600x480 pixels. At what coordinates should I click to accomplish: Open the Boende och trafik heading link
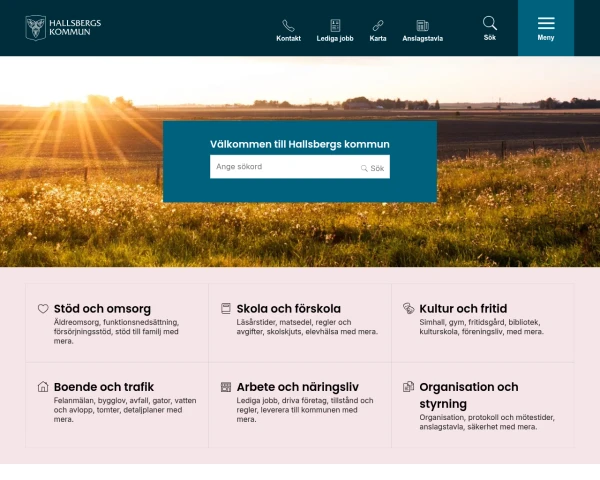click(x=104, y=387)
